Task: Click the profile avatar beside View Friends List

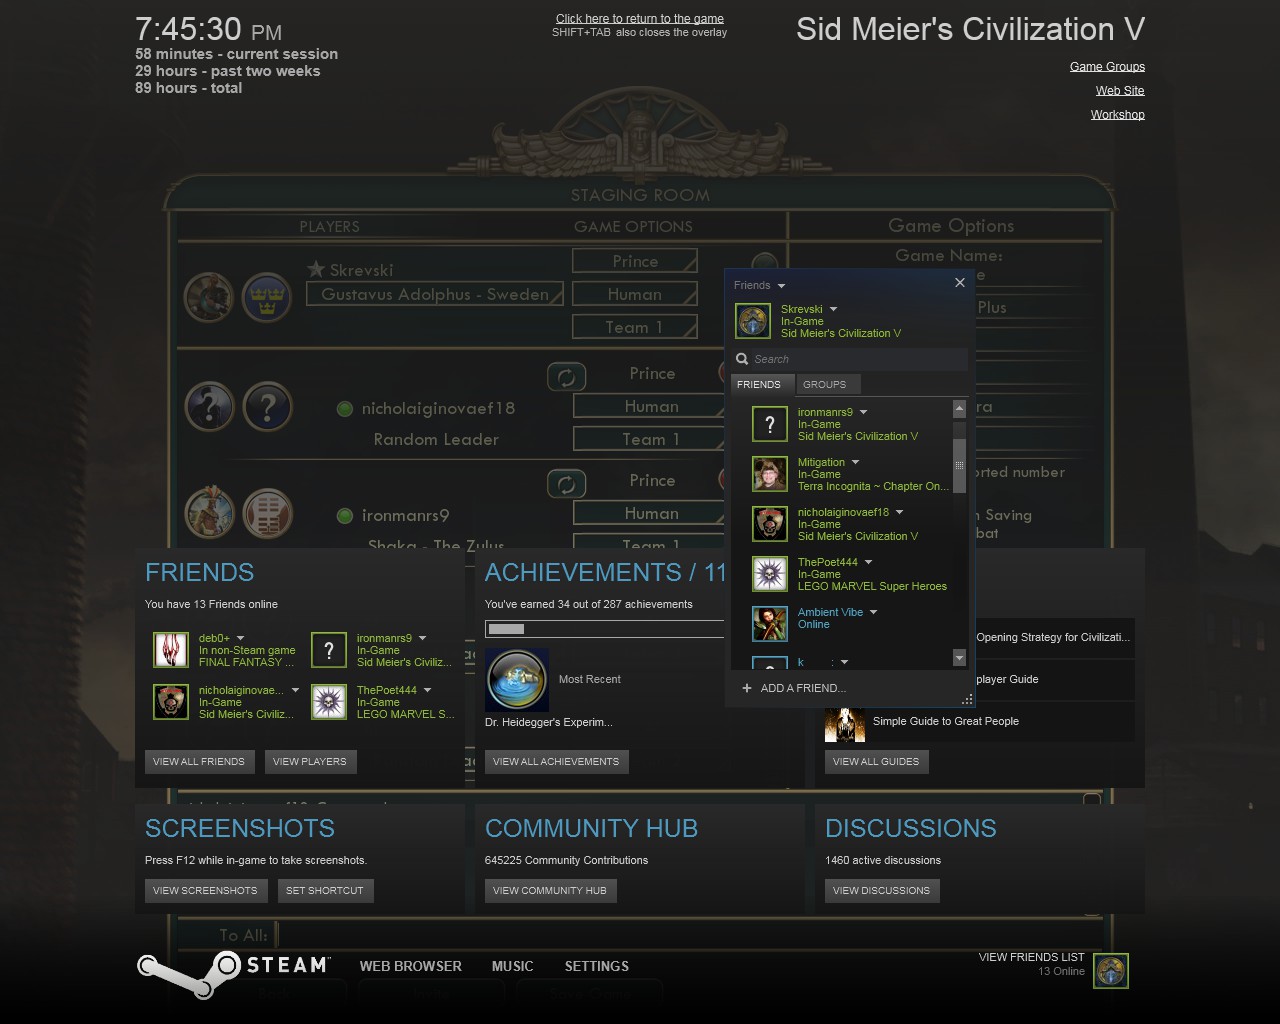Action: 1110,971
